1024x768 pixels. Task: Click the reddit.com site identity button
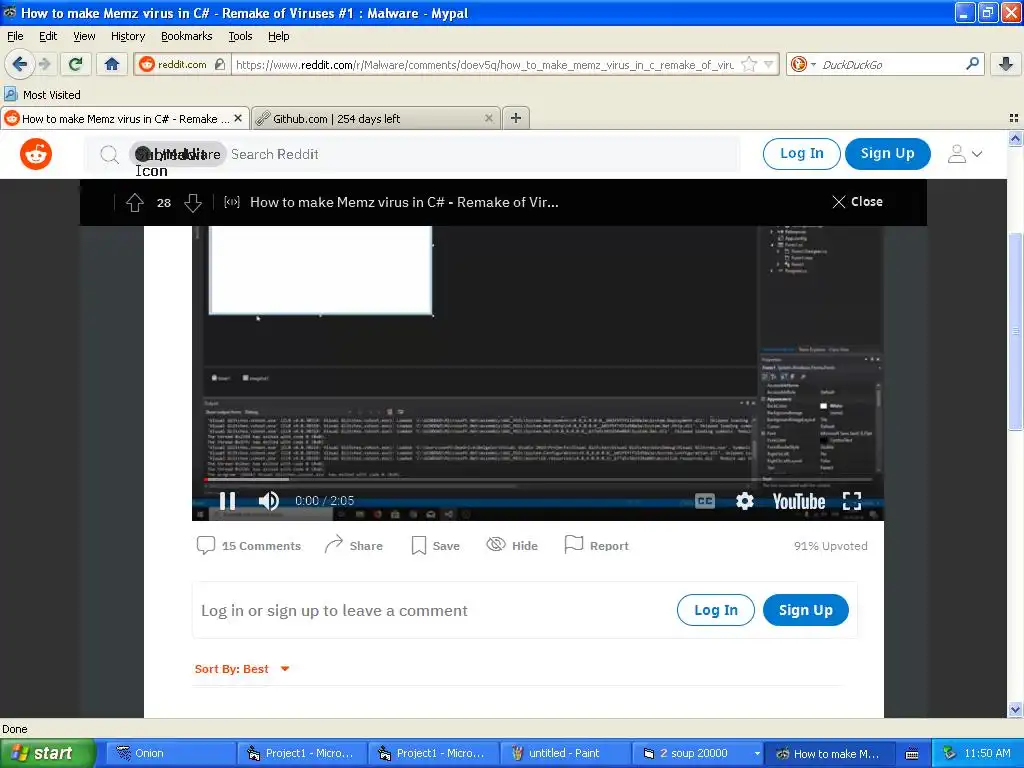coord(182,64)
